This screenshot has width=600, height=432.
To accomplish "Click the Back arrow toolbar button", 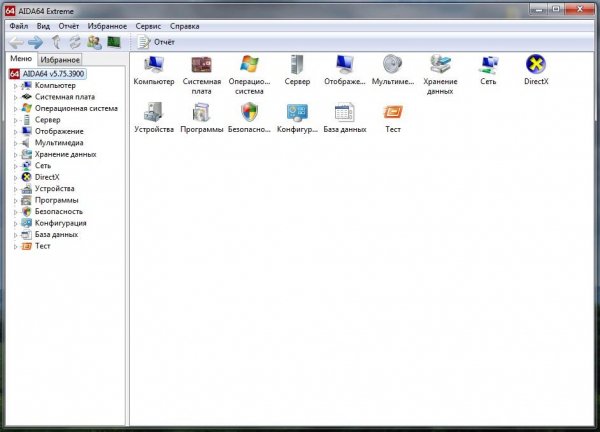I will tap(16, 42).
